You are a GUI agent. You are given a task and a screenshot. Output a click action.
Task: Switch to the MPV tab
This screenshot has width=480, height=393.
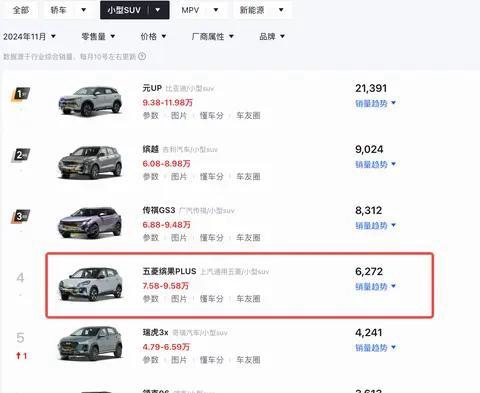(x=201, y=10)
